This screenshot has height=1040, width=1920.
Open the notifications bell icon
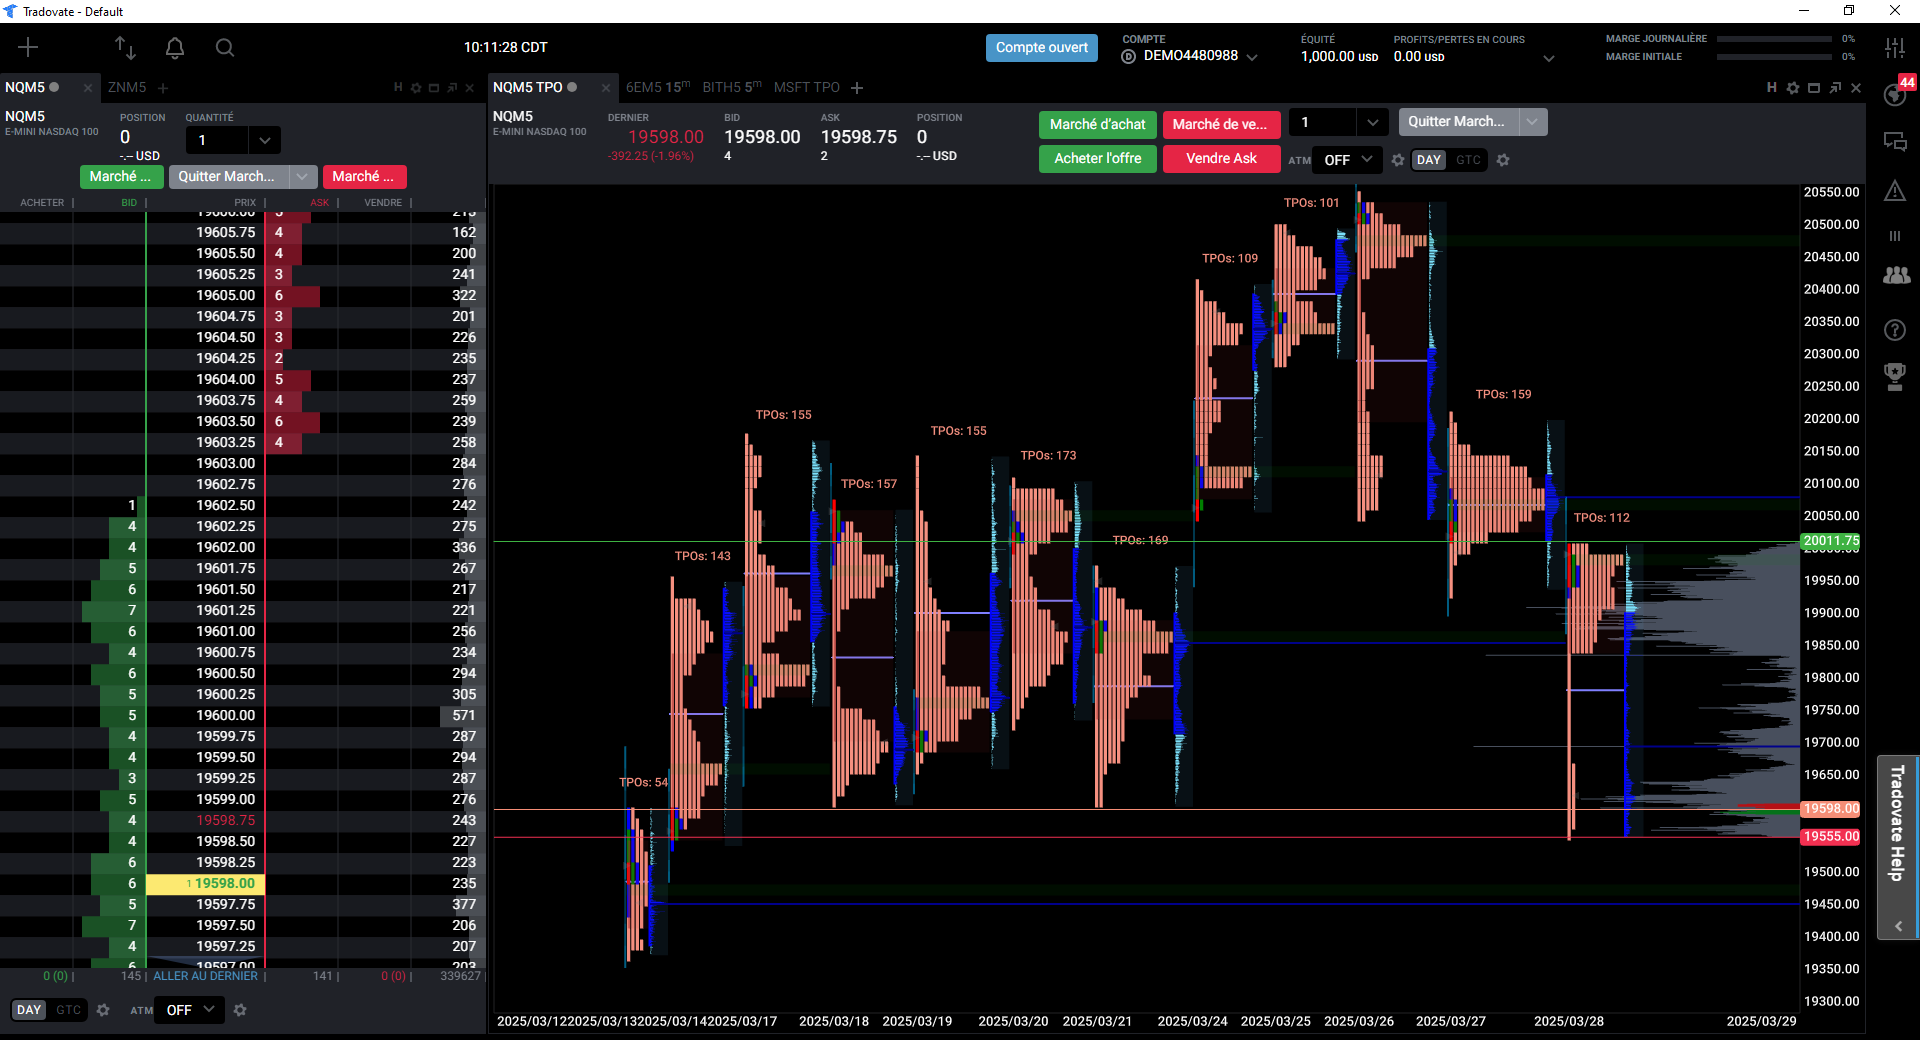click(175, 47)
